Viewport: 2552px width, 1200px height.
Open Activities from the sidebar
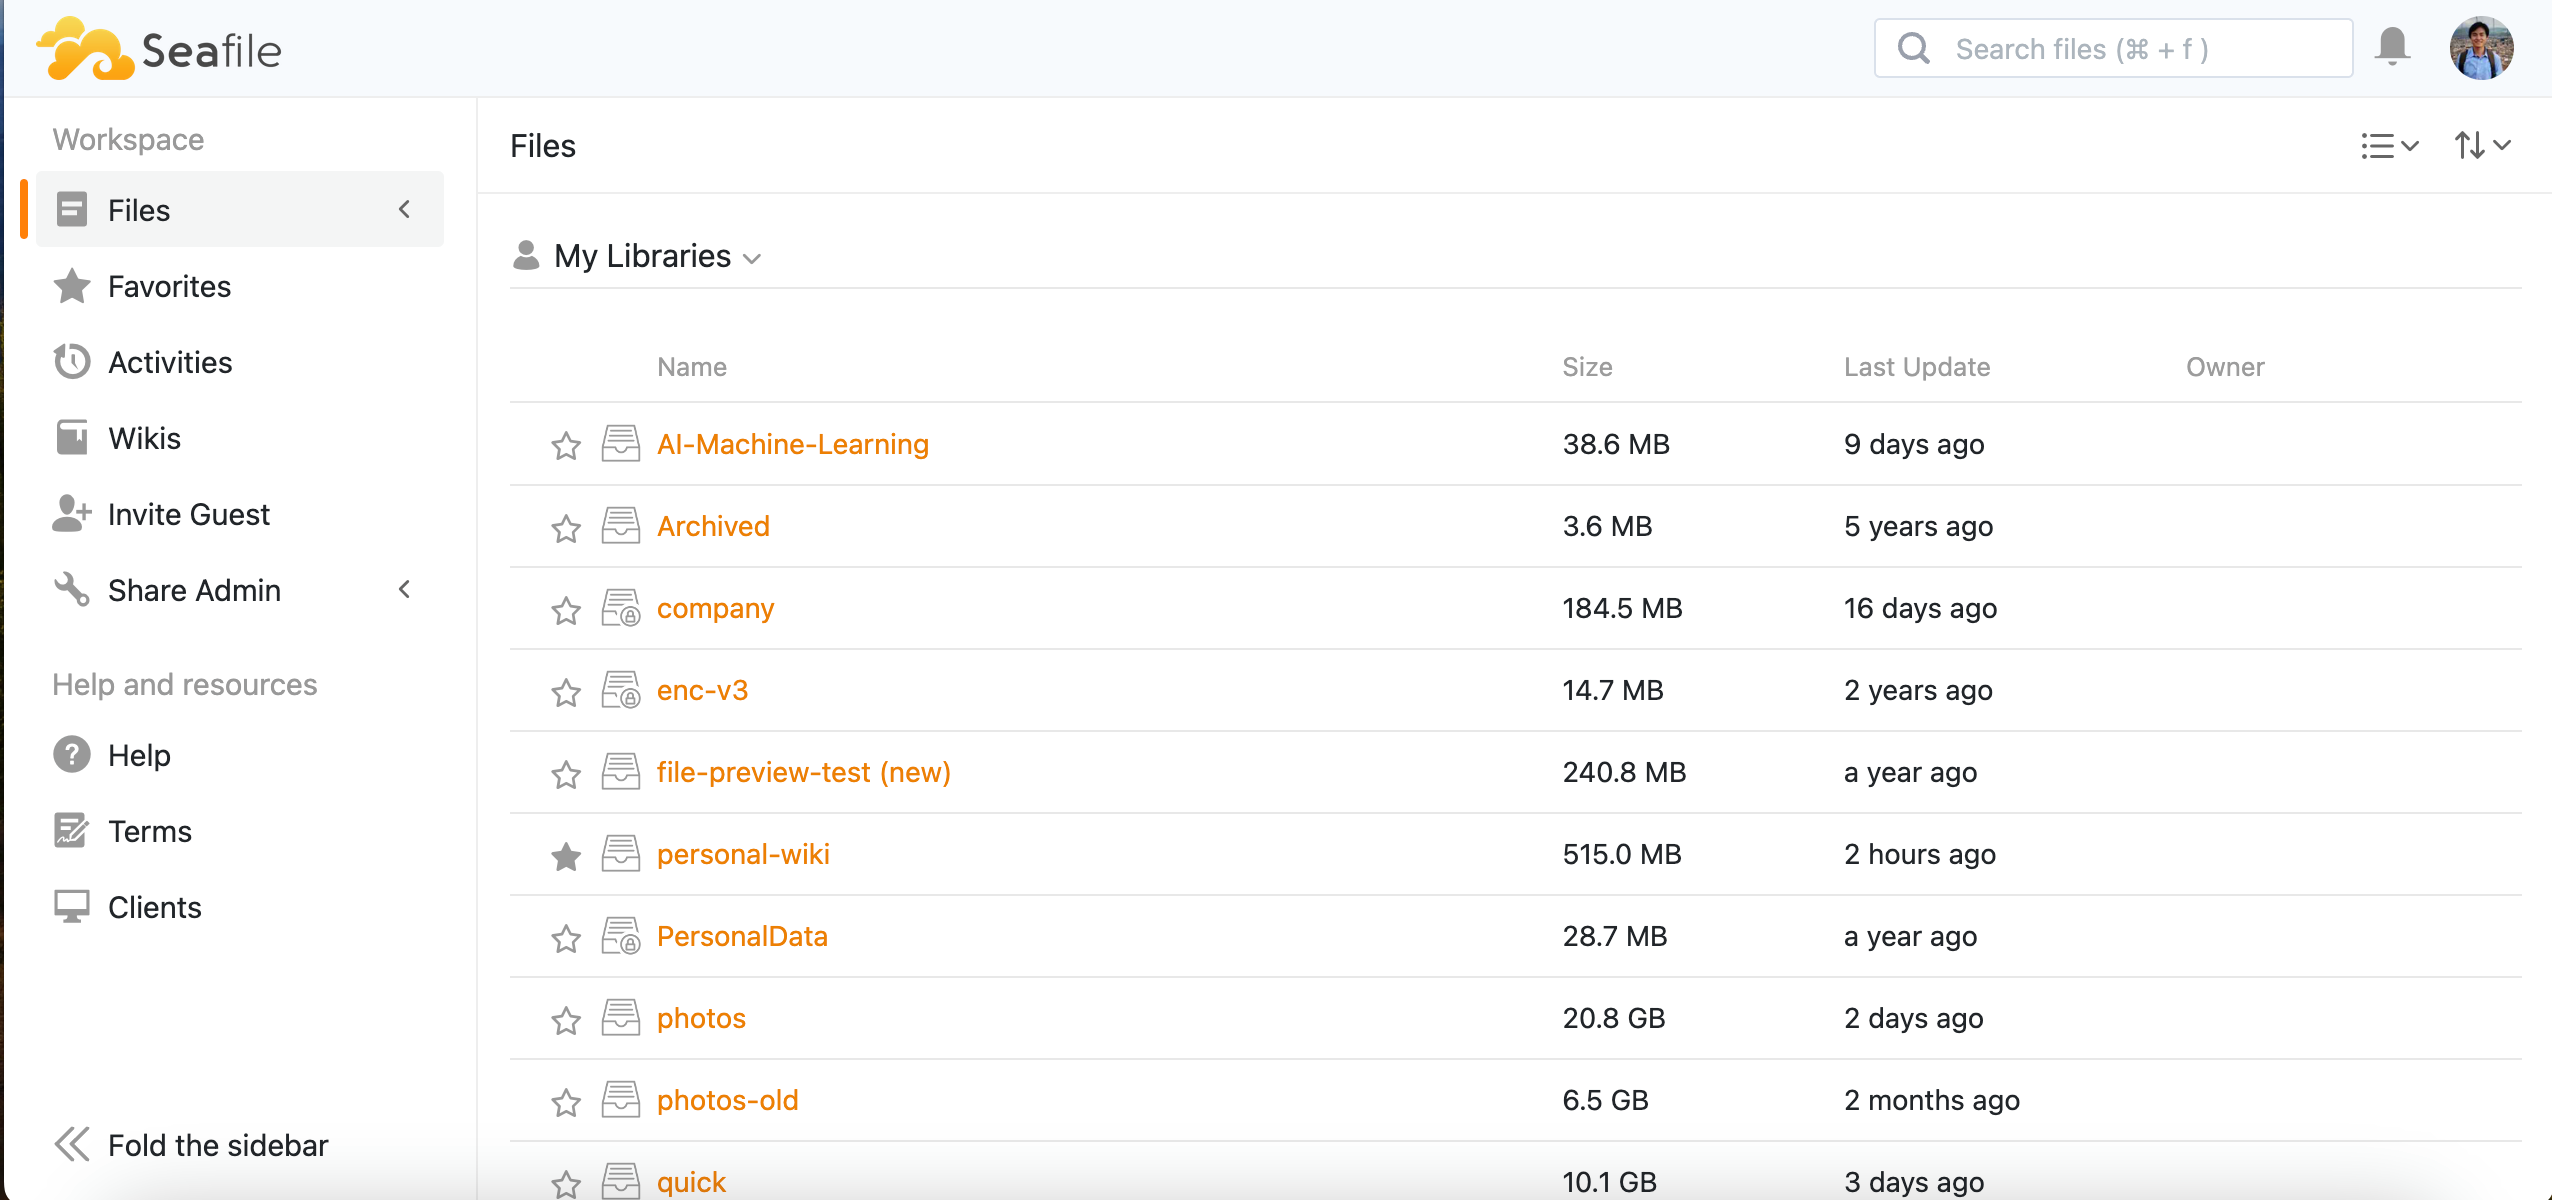[x=171, y=362]
